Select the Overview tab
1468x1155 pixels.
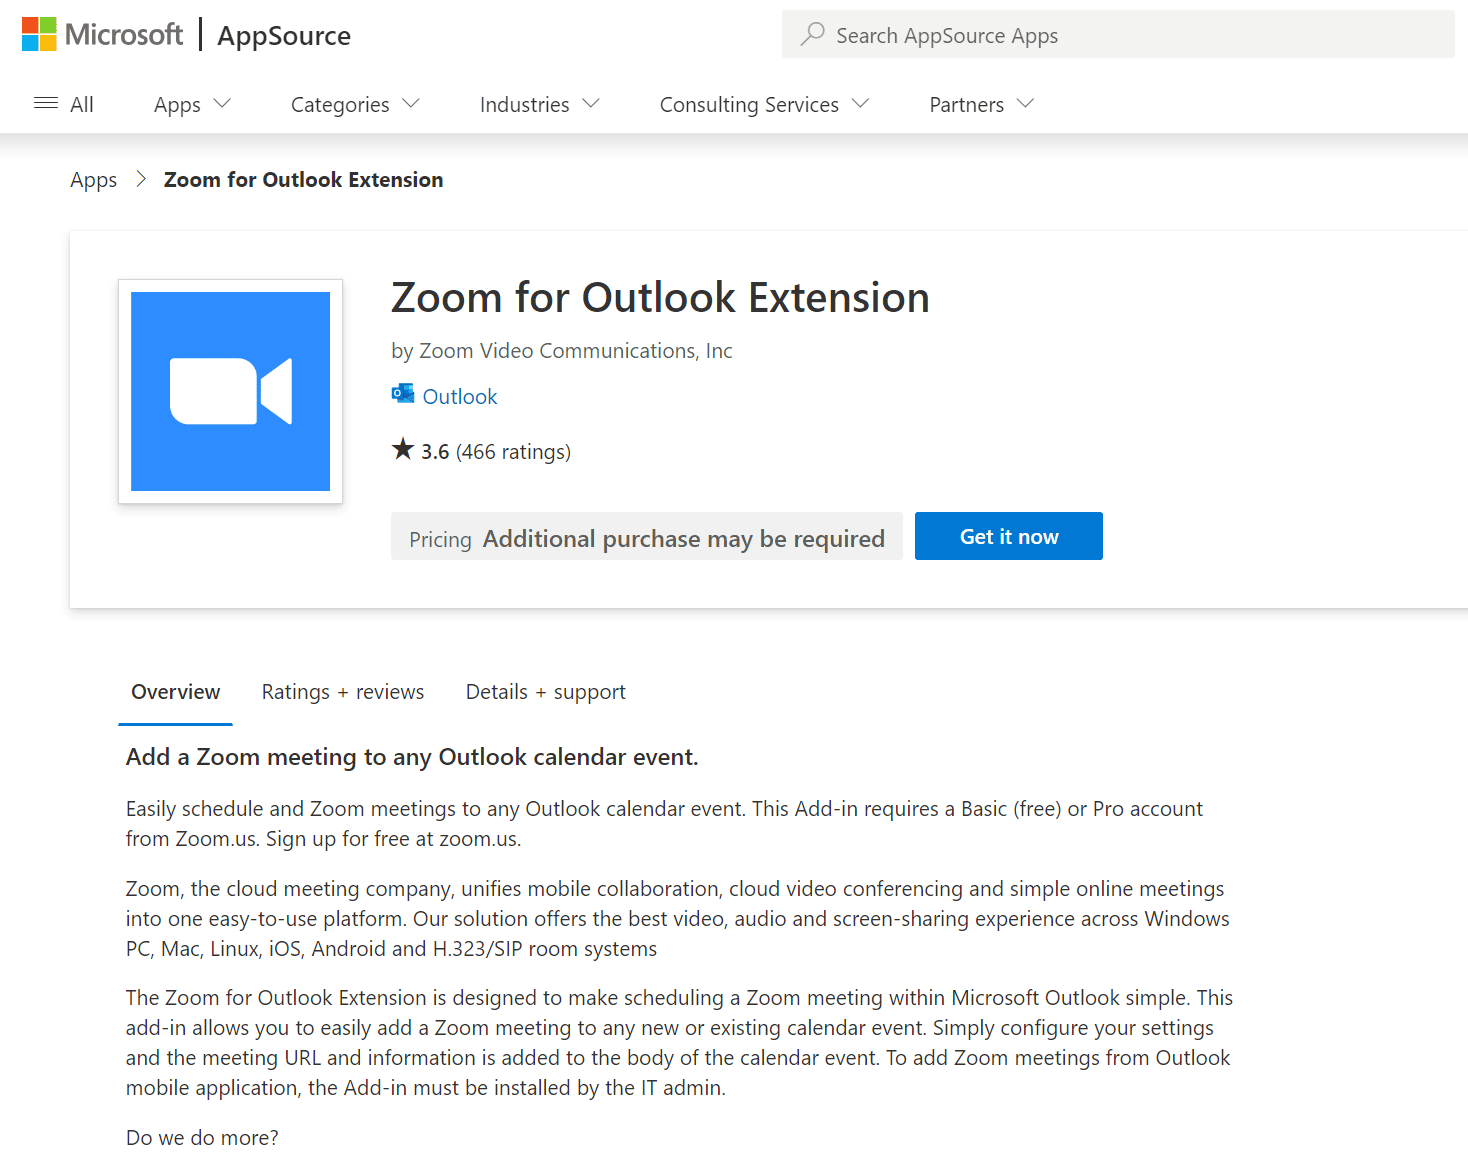(x=175, y=691)
